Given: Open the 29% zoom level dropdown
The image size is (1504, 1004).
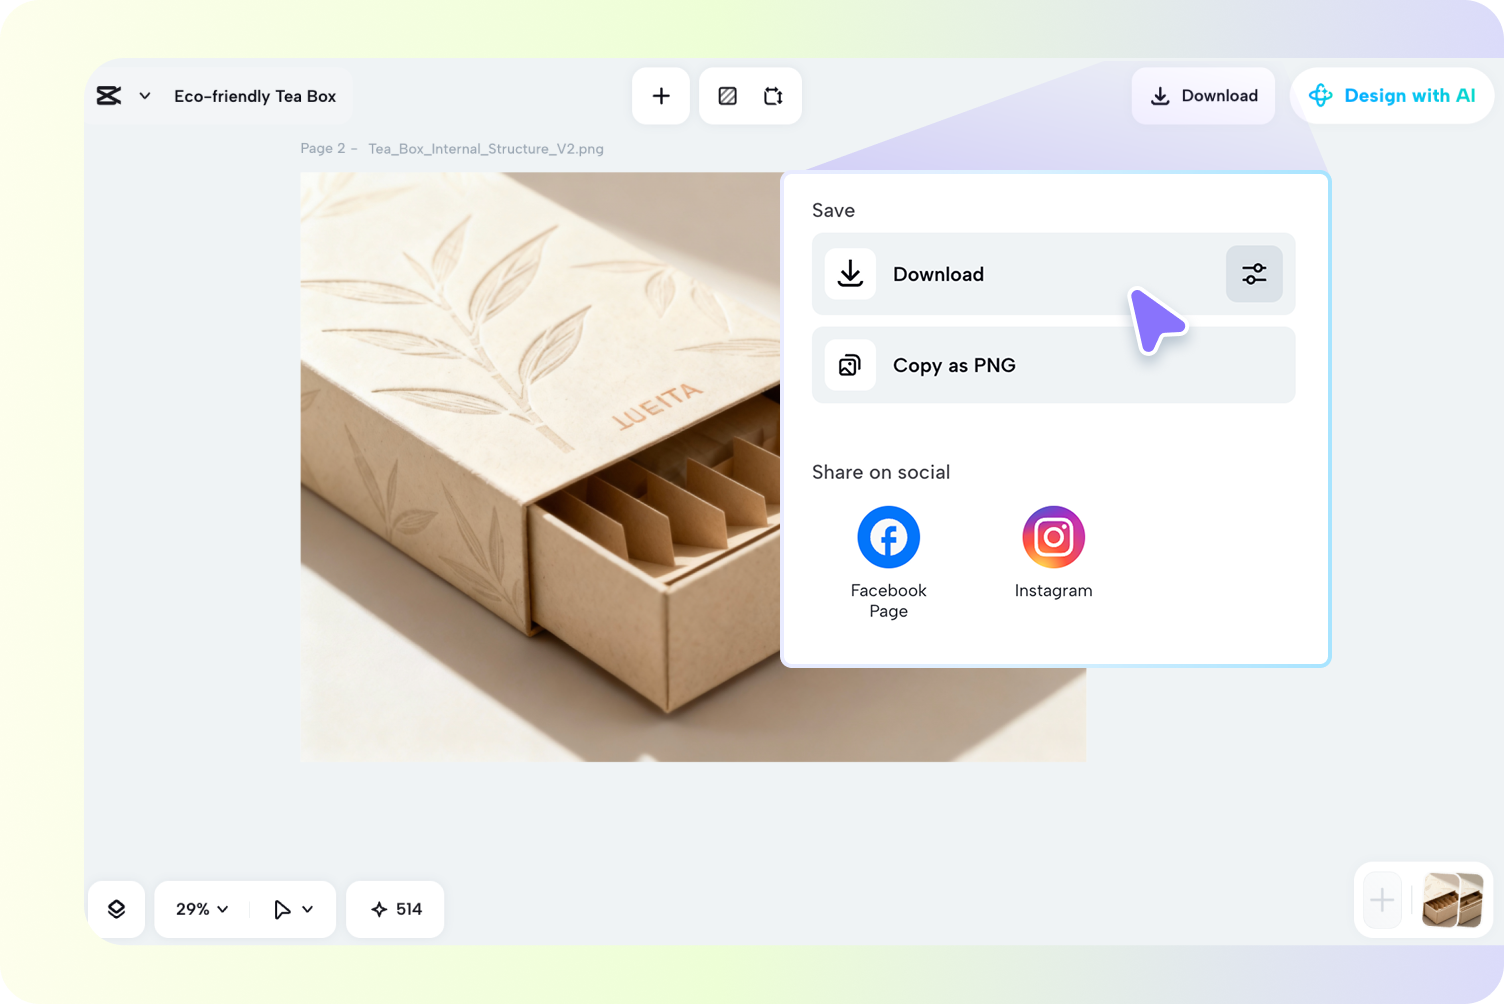Looking at the screenshot, I should tap(202, 909).
